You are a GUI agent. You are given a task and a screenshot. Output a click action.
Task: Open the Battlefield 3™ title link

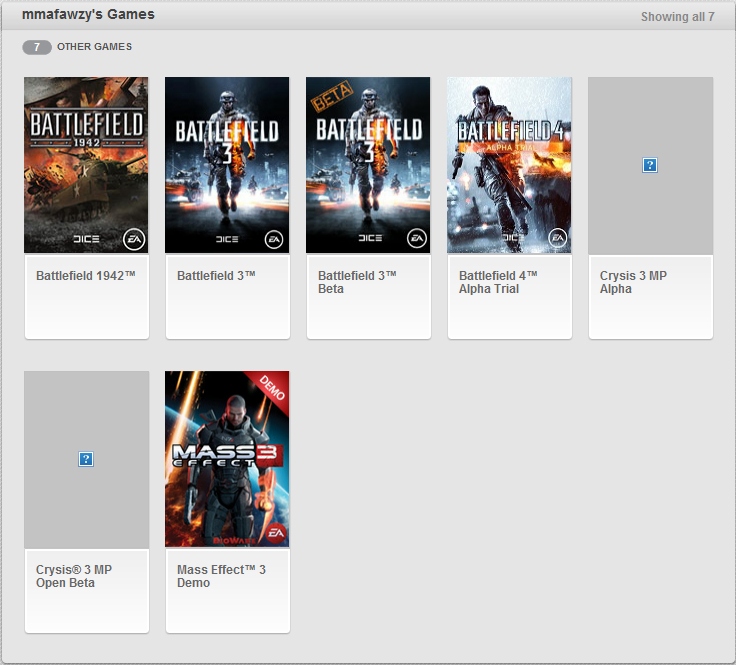pos(216,276)
